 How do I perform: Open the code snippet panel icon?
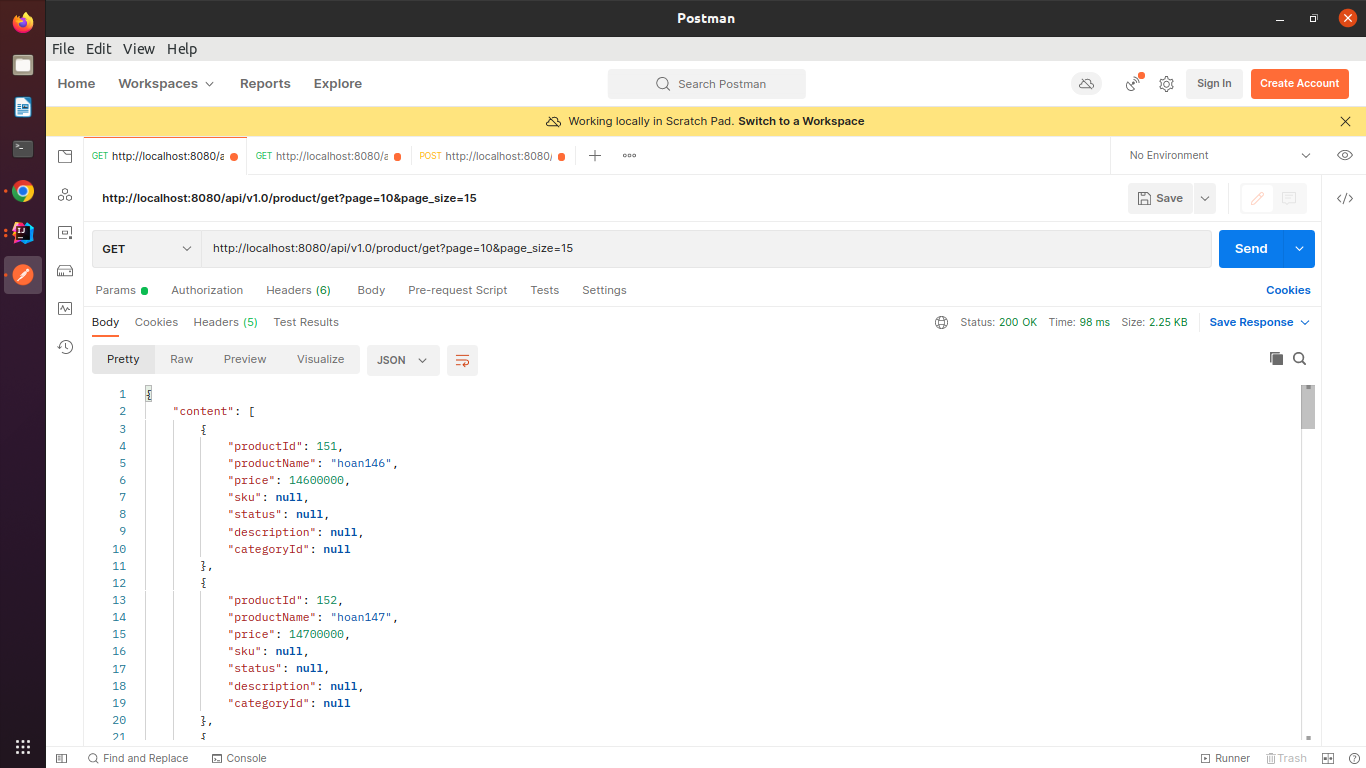coord(1345,198)
